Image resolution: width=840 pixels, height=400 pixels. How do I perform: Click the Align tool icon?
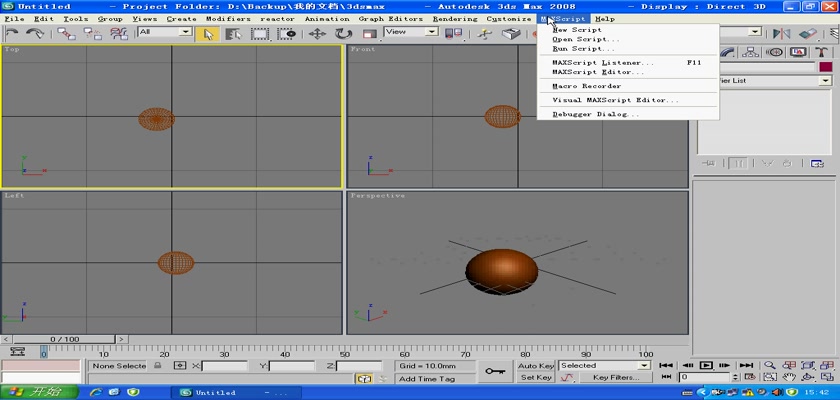pos(807,34)
